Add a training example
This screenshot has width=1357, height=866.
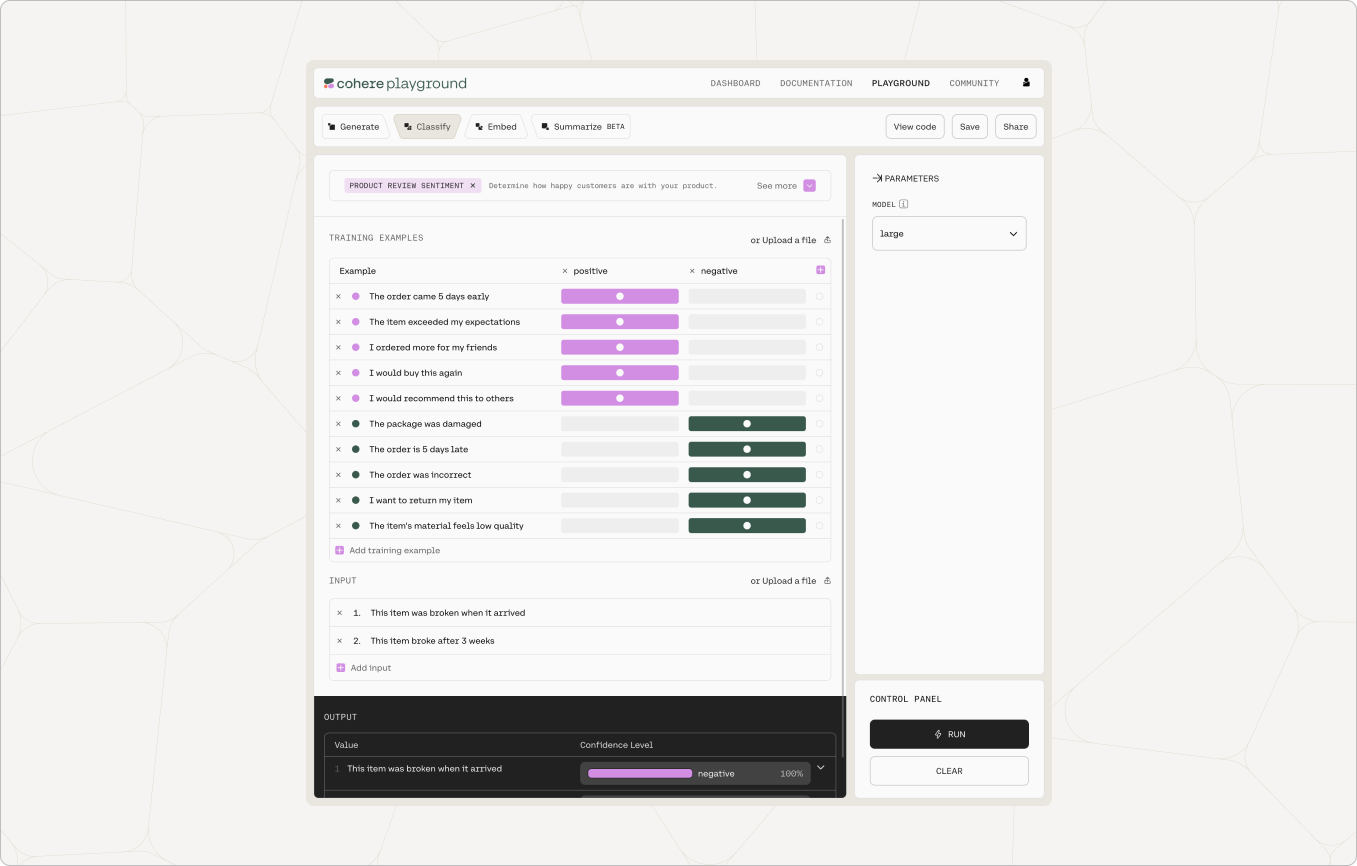point(388,551)
